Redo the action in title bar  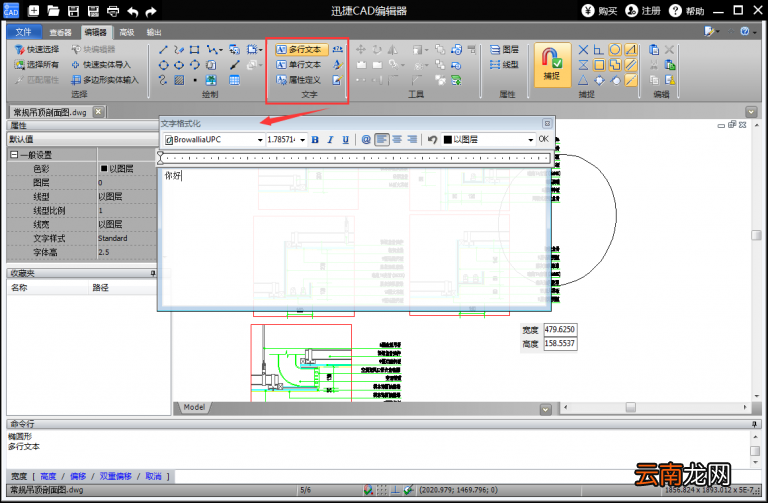151,11
